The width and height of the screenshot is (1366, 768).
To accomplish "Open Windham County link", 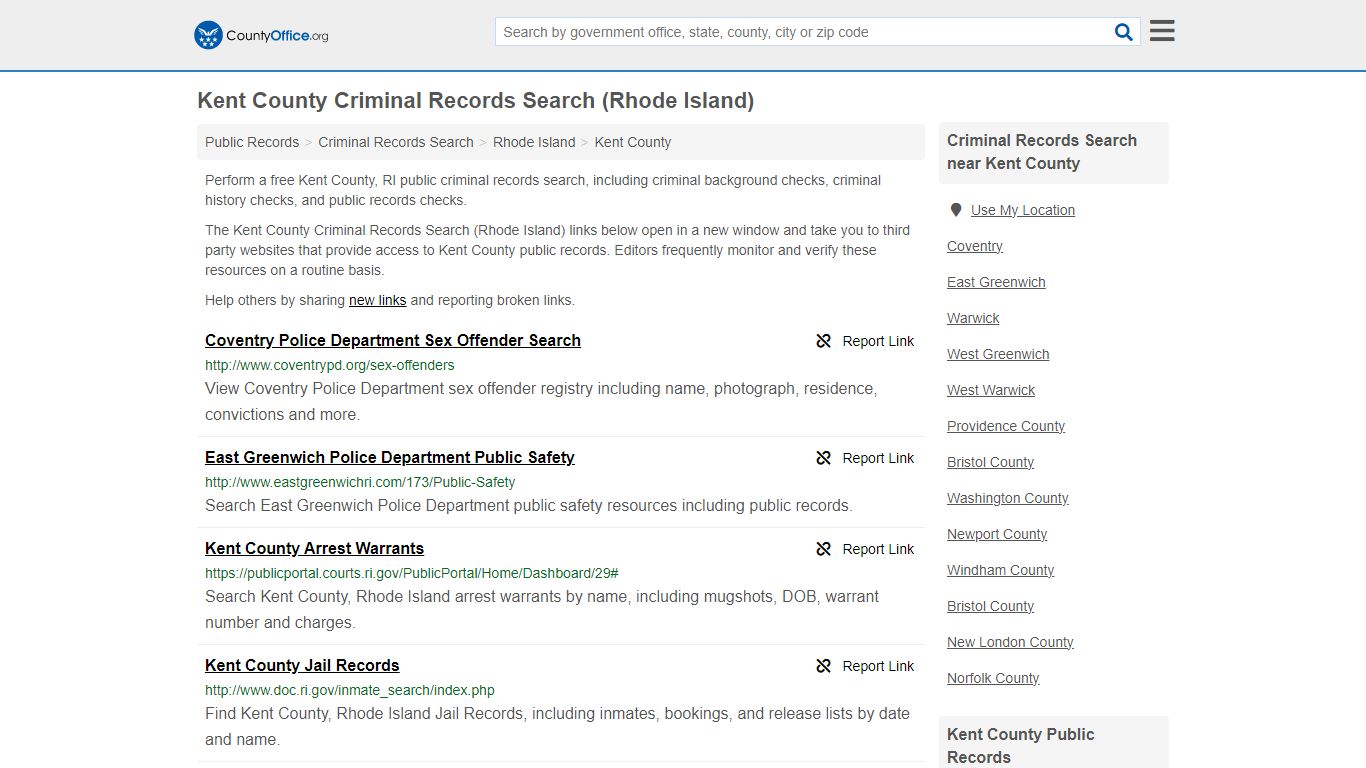I will [1000, 570].
